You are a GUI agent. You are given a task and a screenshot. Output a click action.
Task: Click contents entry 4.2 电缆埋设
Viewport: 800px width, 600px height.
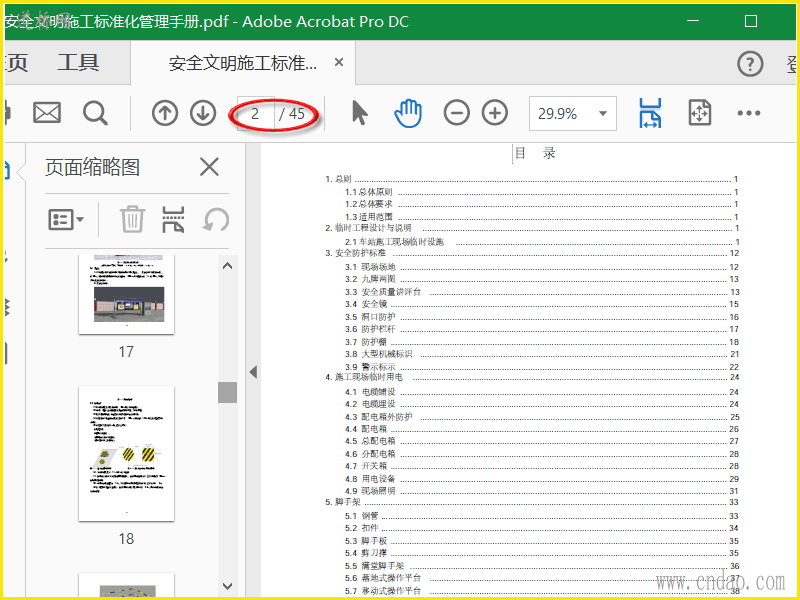click(x=541, y=404)
